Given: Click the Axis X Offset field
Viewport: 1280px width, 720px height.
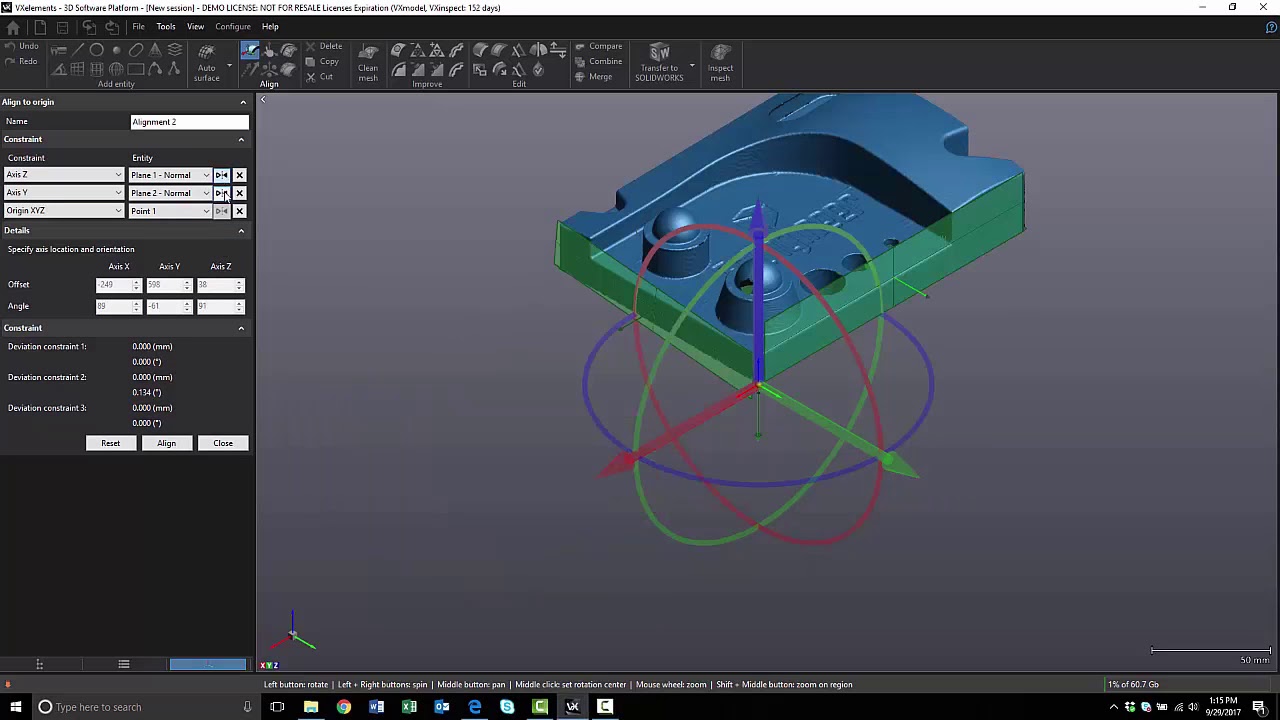Looking at the screenshot, I should pos(118,285).
